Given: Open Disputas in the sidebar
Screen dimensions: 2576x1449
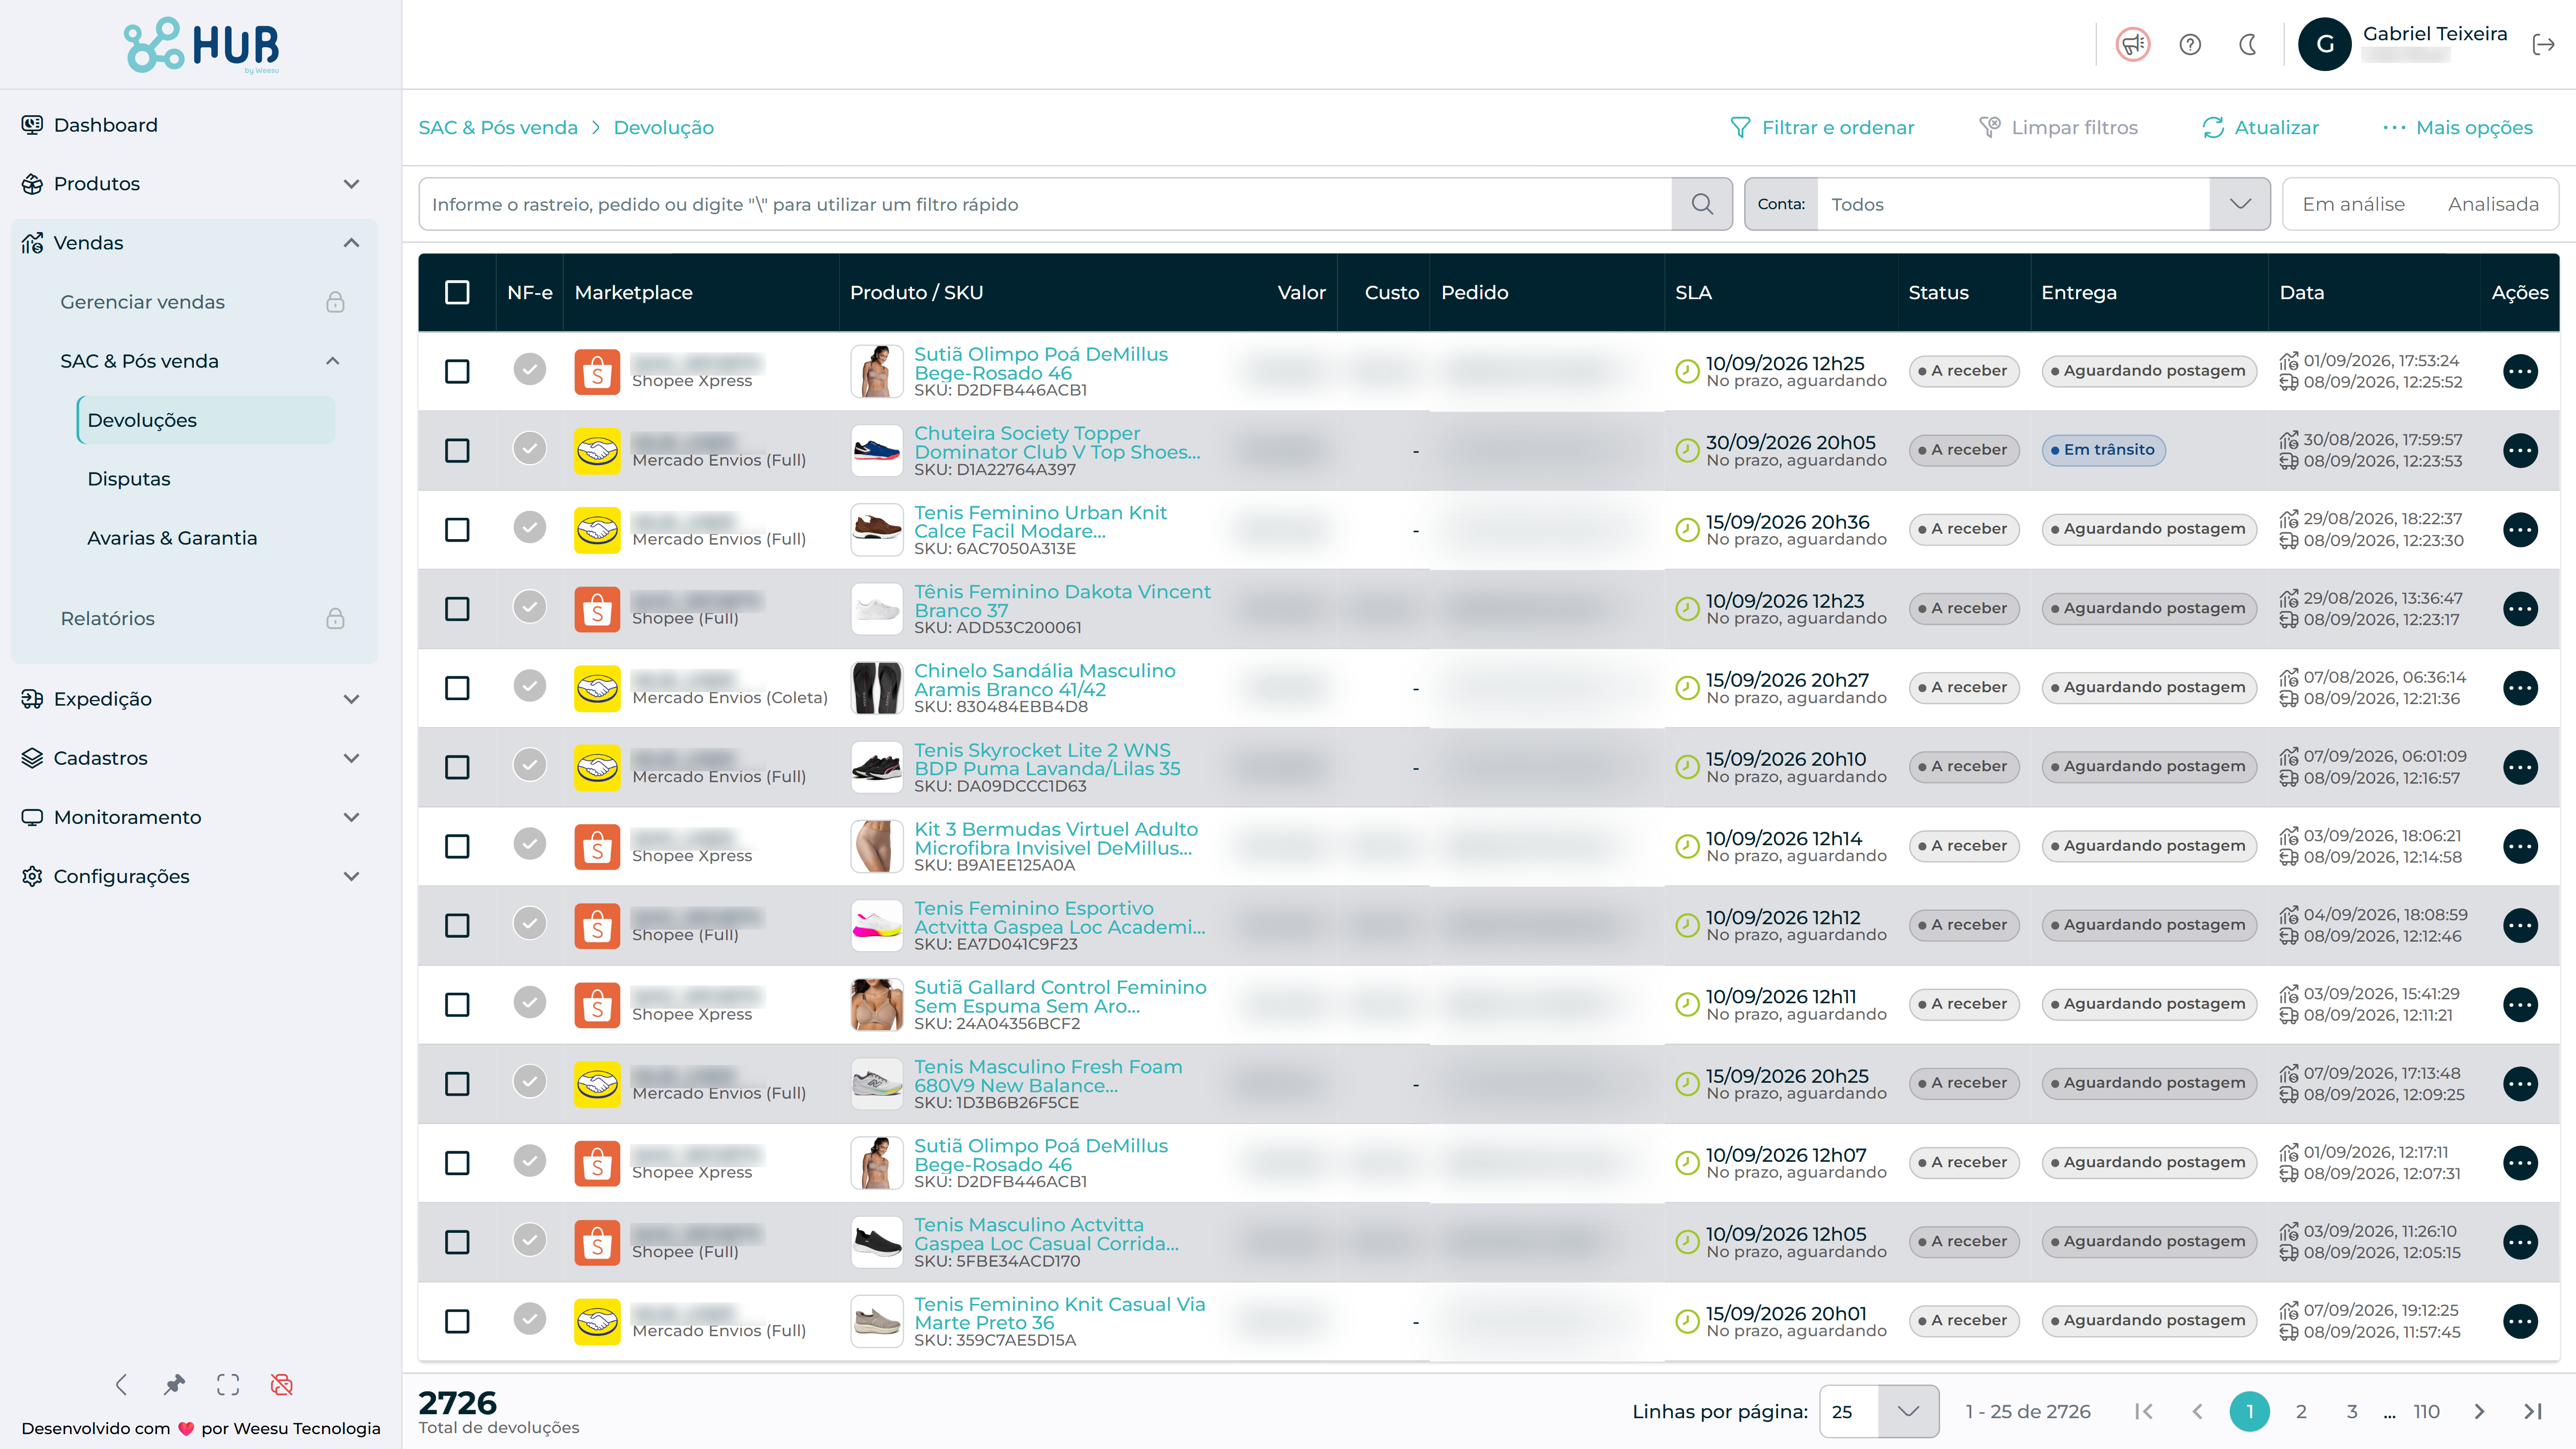Looking at the screenshot, I should (129, 479).
